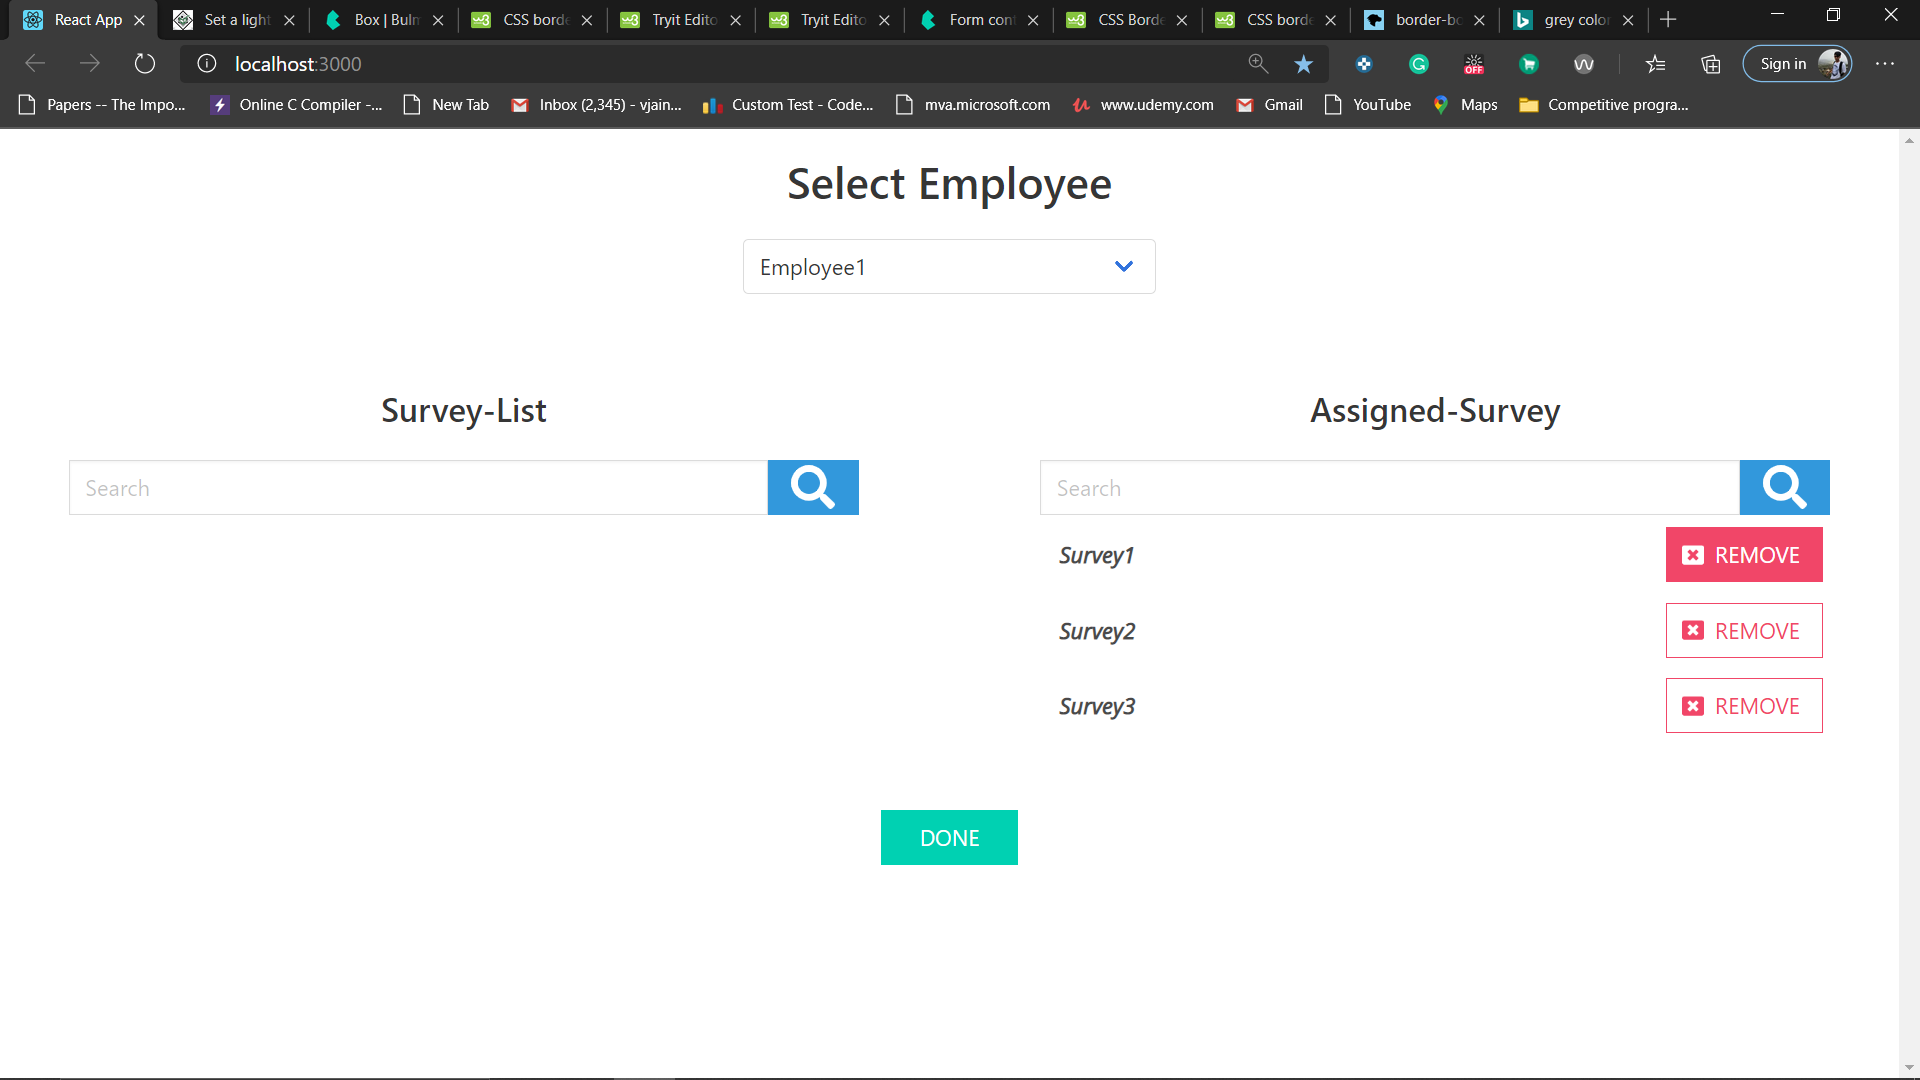This screenshot has width=1920, height=1080.
Task: Click the Sign in profile button
Action: [x=1797, y=64]
